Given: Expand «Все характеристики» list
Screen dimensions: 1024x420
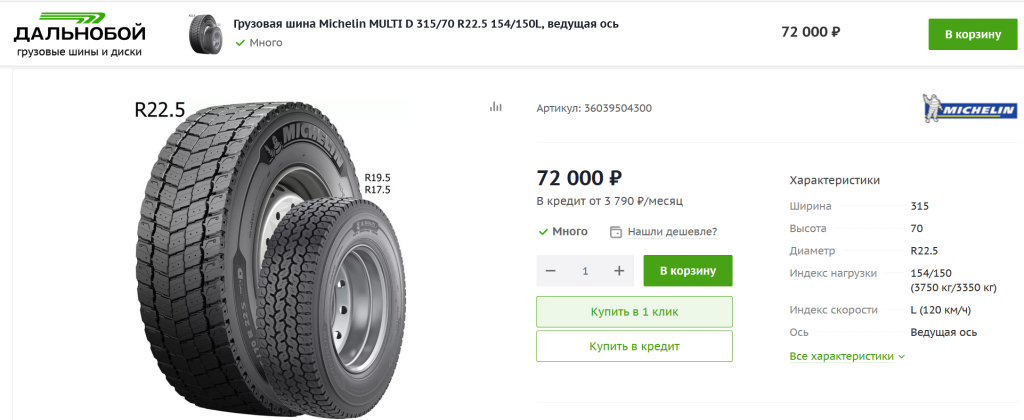Looking at the screenshot, I should (x=847, y=356).
